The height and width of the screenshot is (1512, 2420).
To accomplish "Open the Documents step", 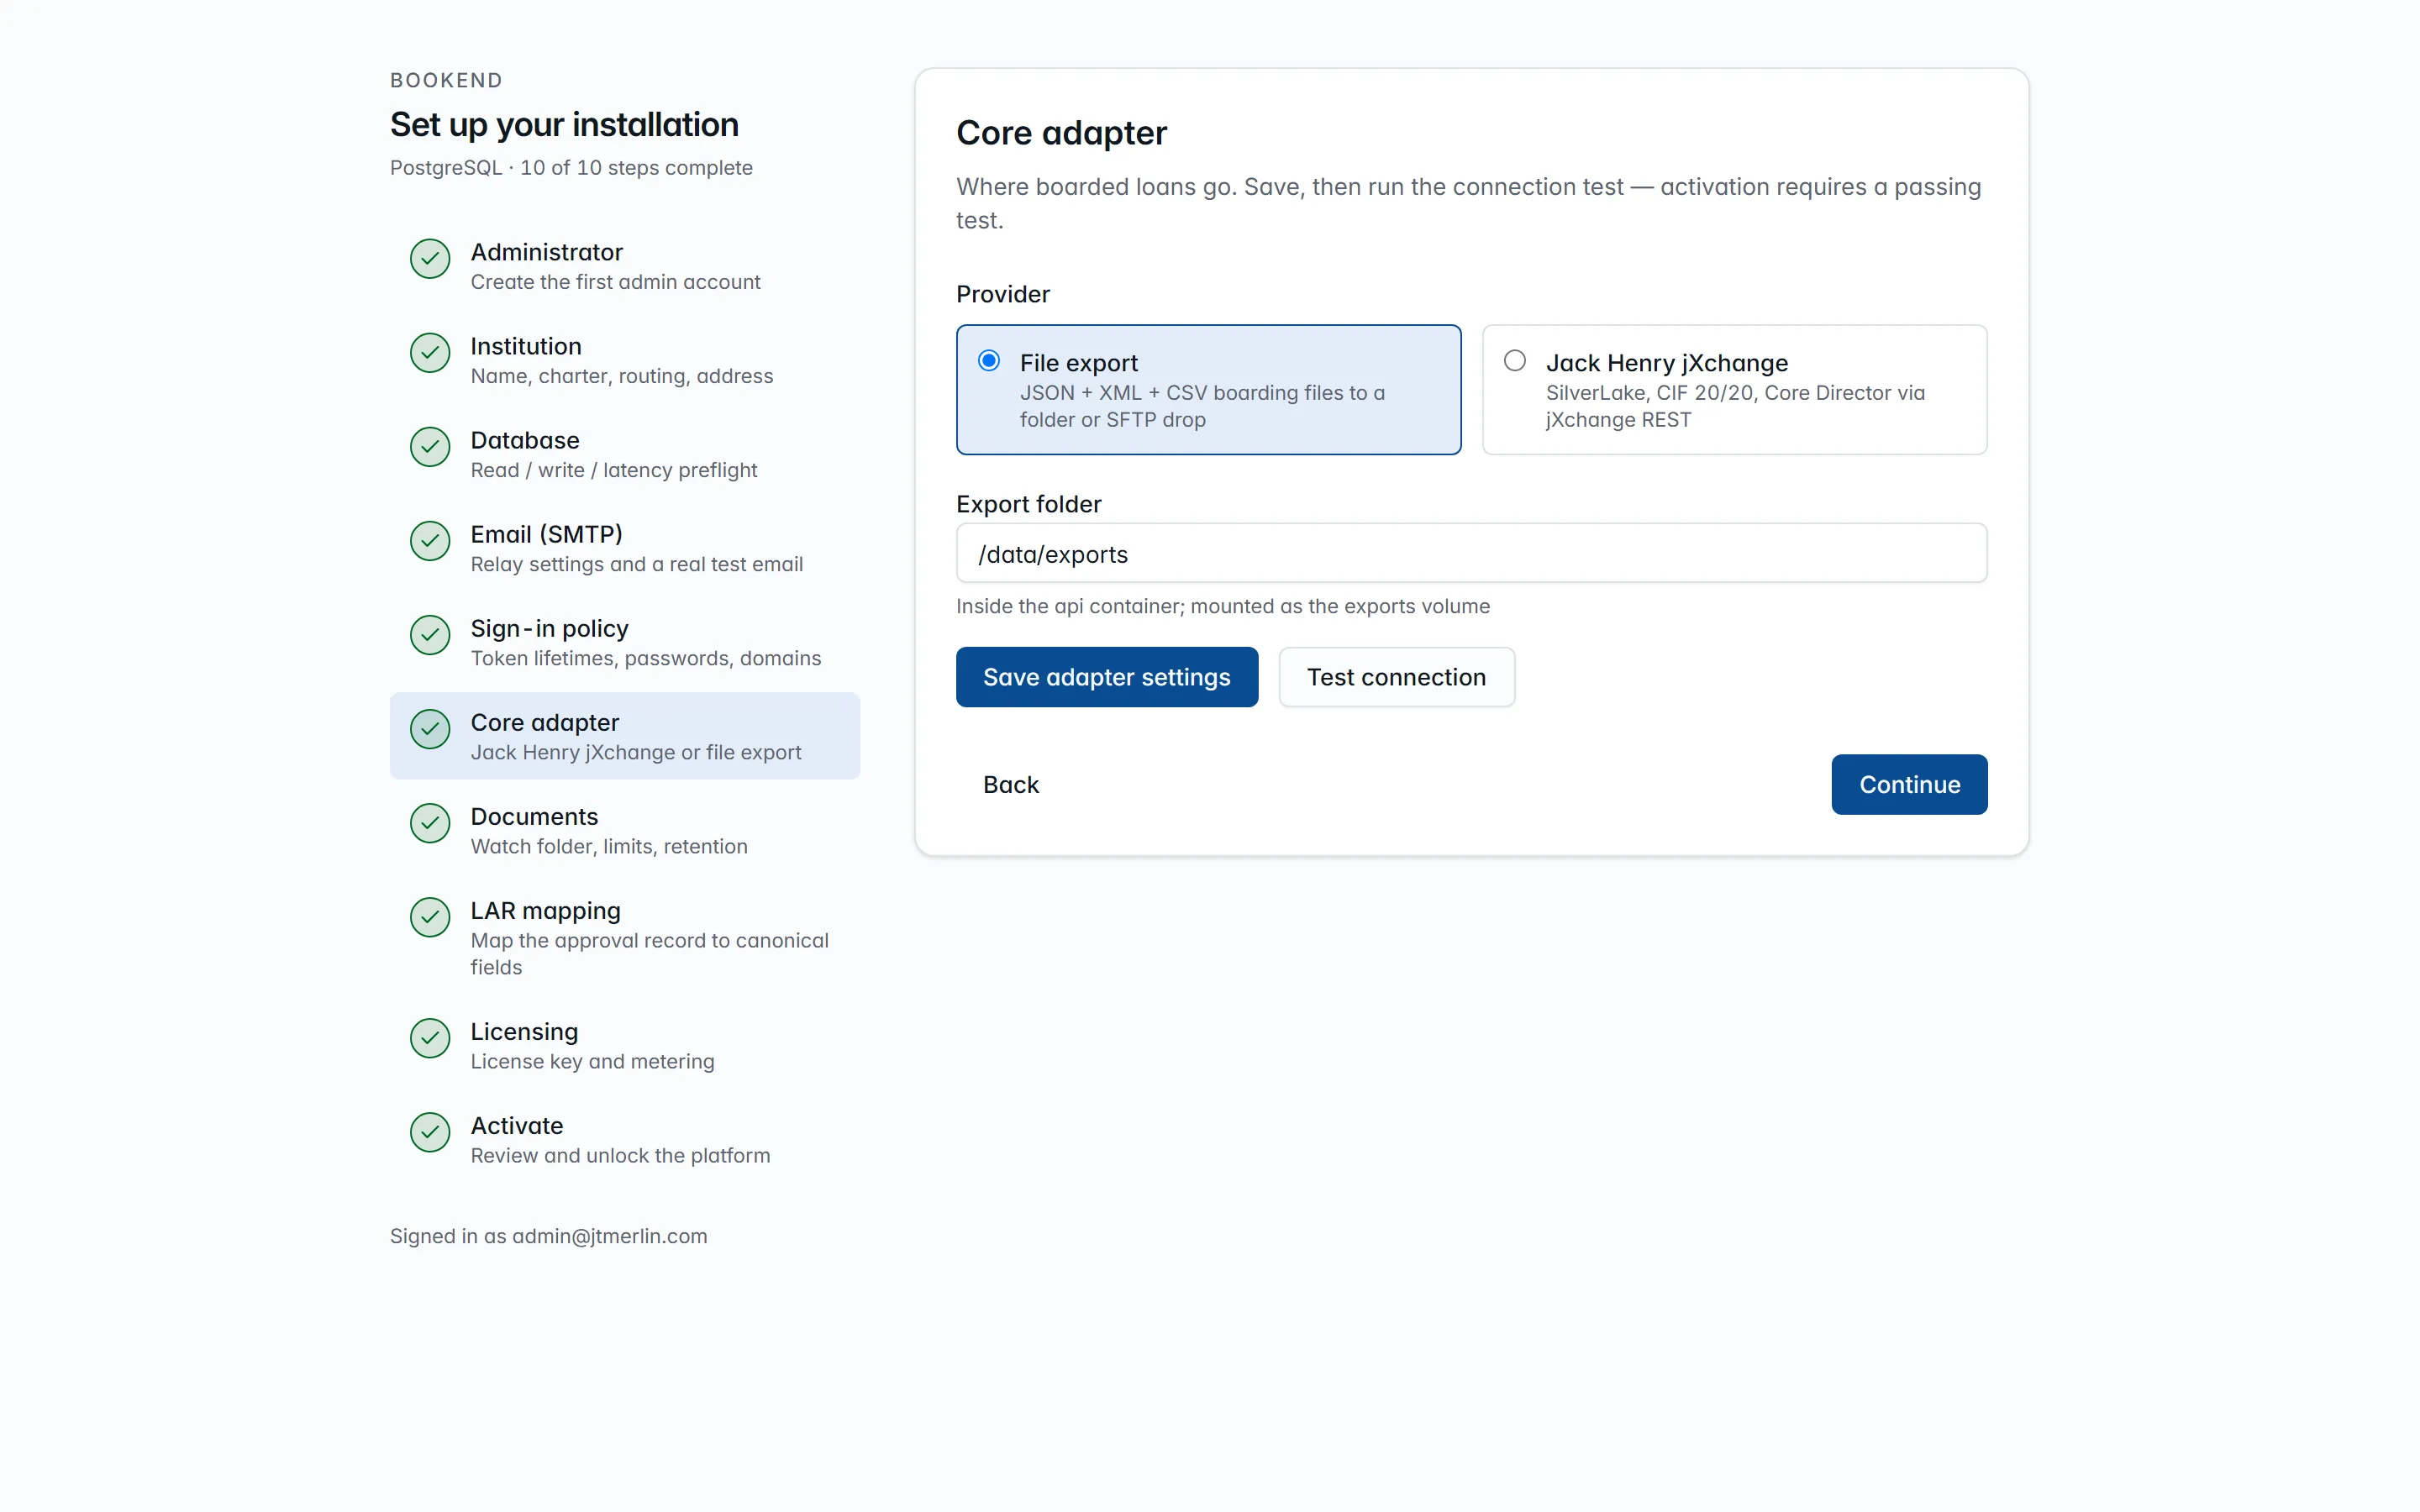I will click(625, 830).
